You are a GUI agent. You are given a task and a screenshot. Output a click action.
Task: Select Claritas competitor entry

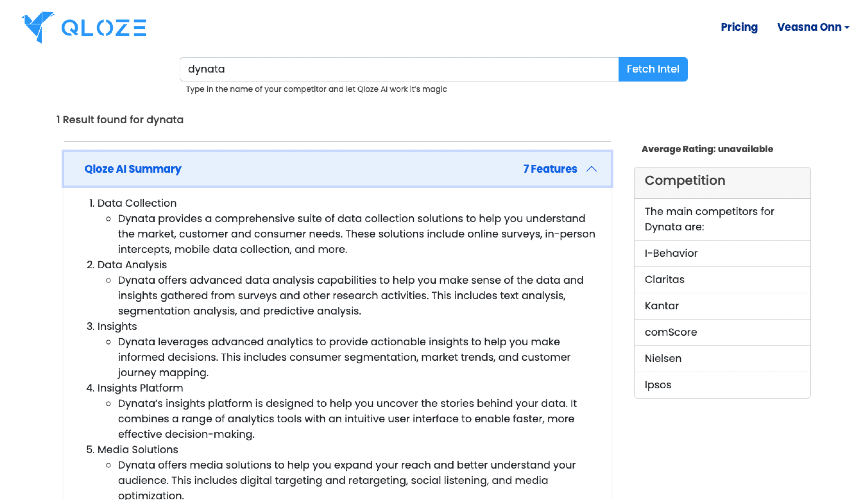pos(722,280)
